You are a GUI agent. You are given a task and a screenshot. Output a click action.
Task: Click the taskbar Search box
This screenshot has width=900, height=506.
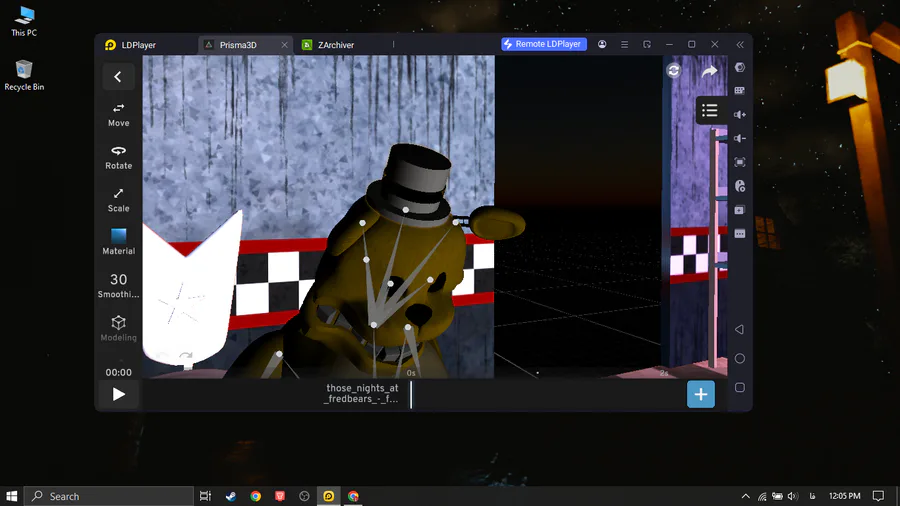108,496
